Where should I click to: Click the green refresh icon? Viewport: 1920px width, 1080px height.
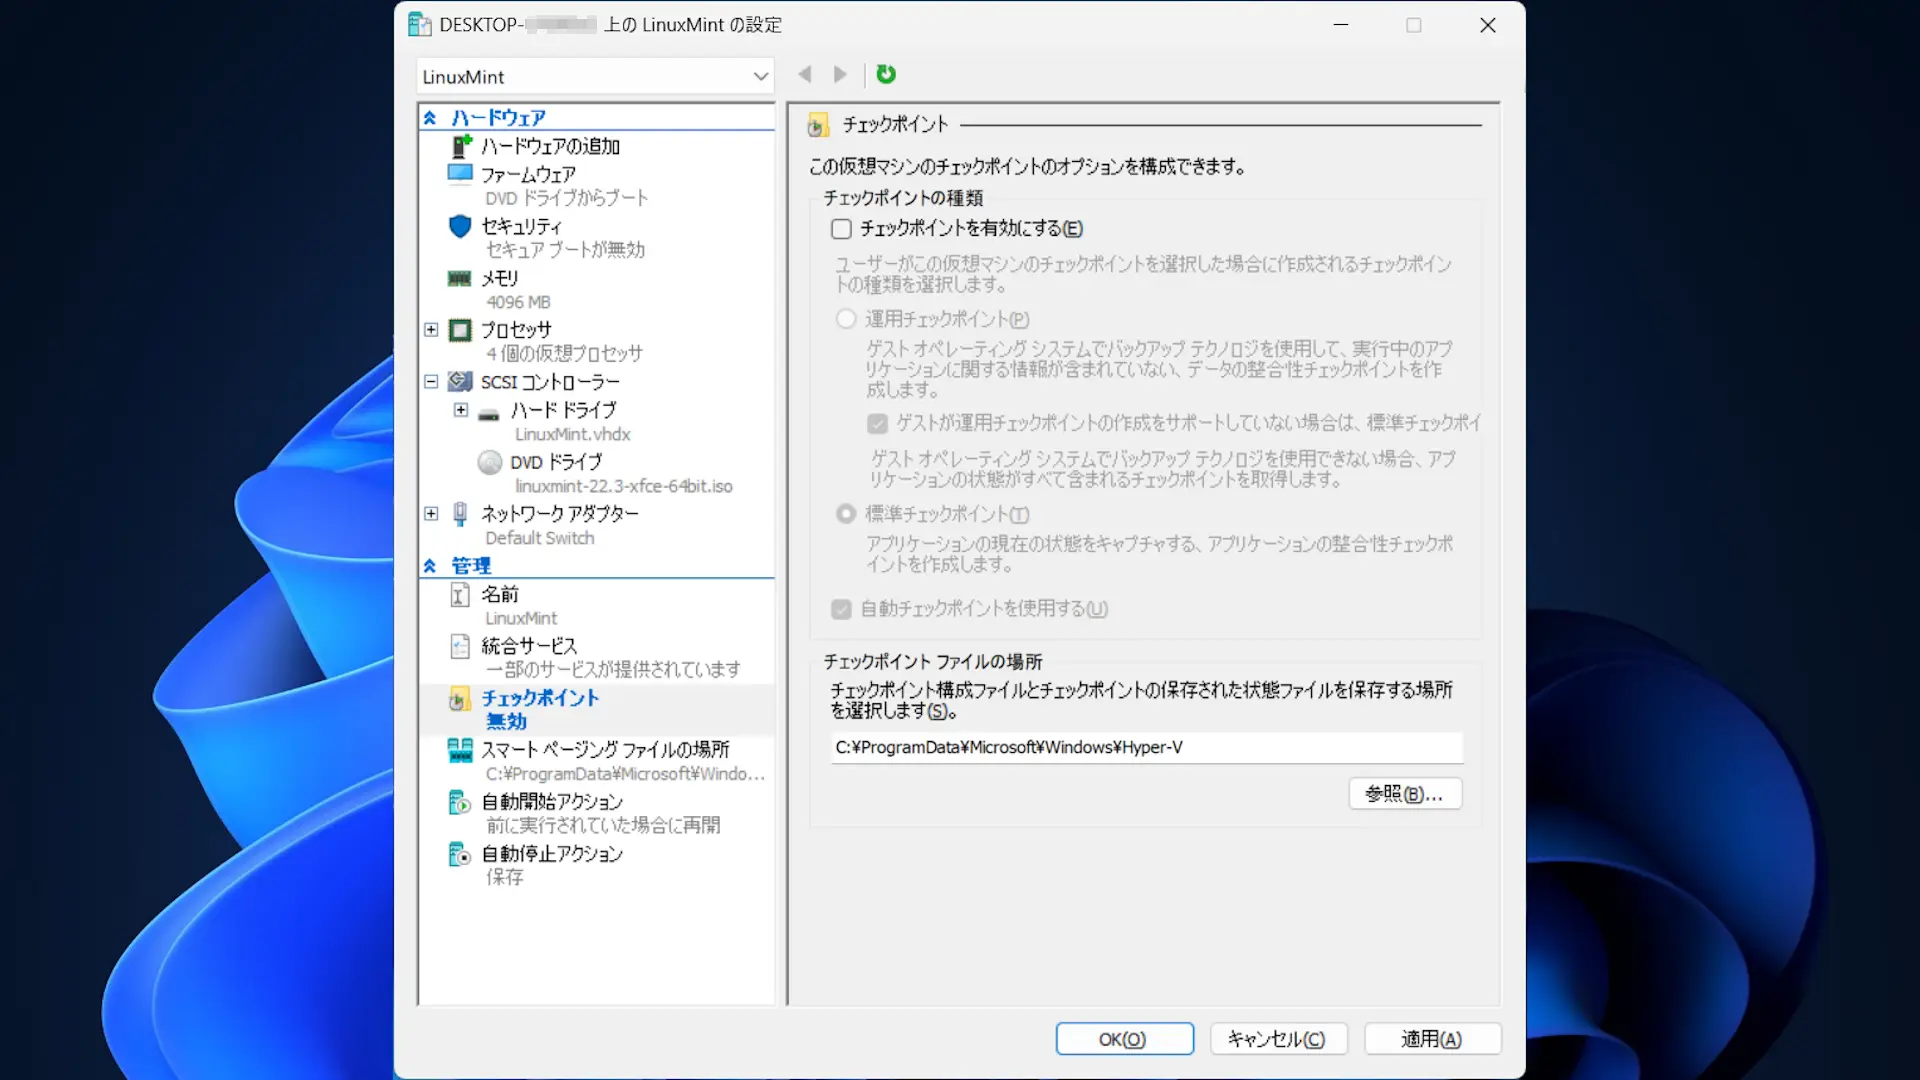[x=886, y=74]
